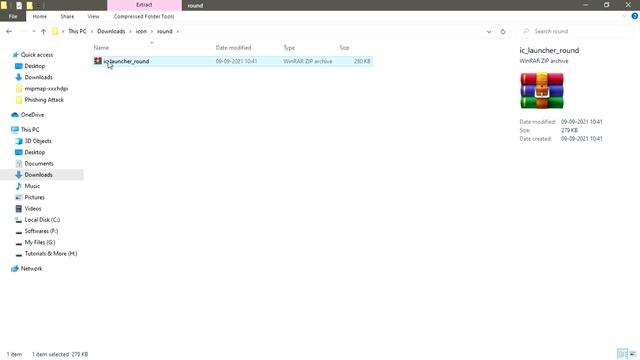Go back with the Back arrow
640x360 pixels.
pos(9,31)
